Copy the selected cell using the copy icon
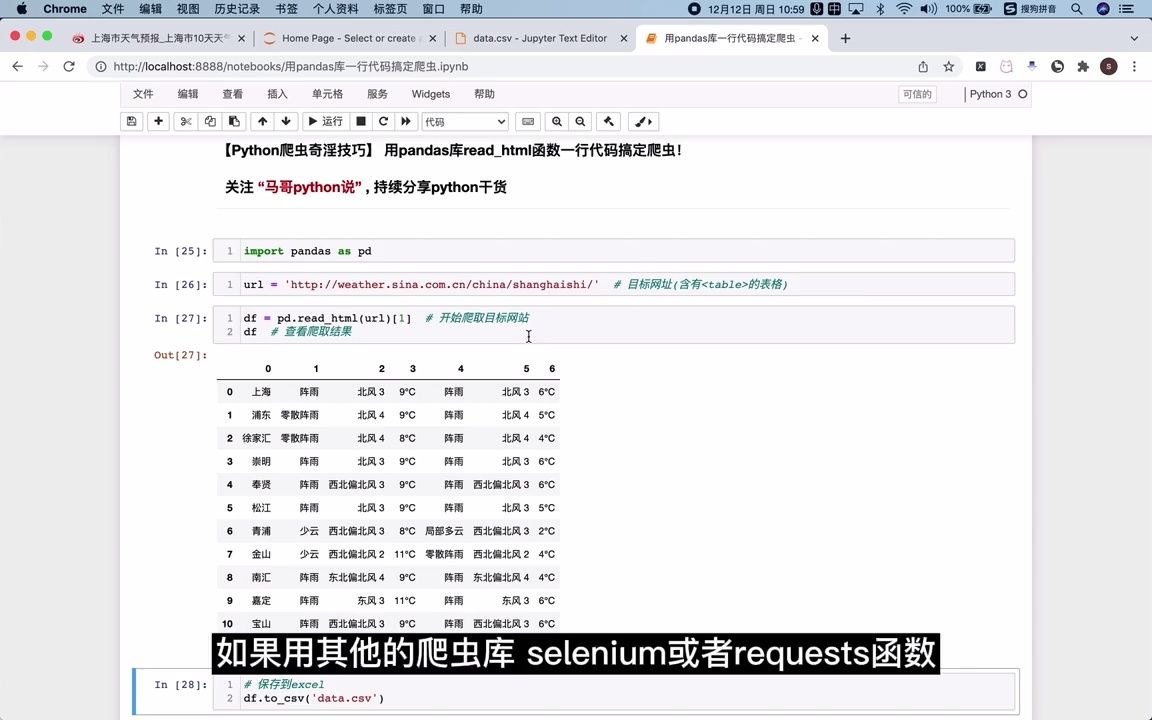The image size is (1152, 720). tap(210, 121)
